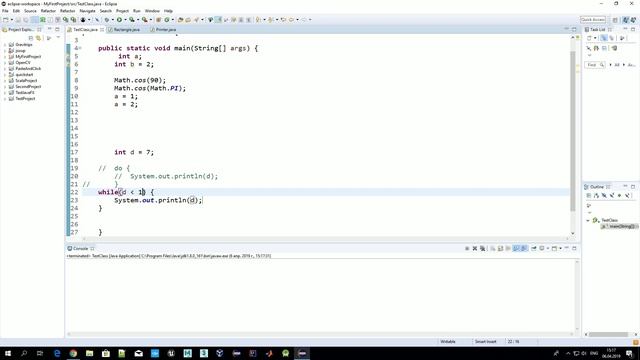Click the Terminate stop icon in Console

point(467,248)
